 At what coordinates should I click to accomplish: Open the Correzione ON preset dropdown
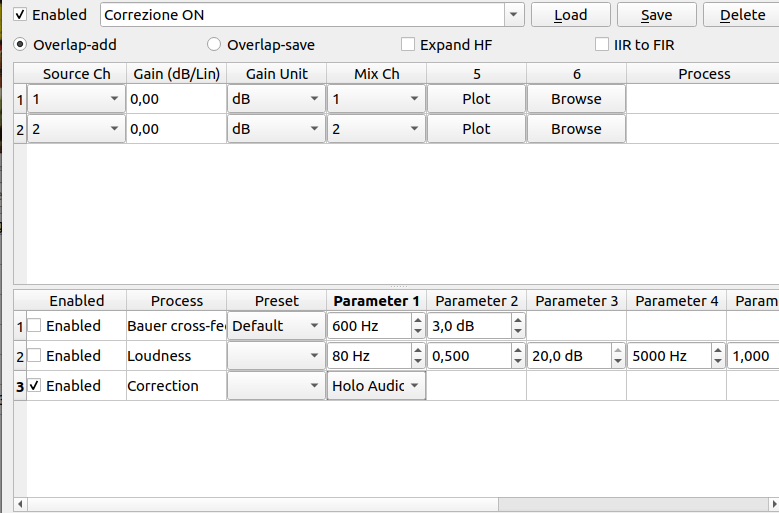(514, 15)
